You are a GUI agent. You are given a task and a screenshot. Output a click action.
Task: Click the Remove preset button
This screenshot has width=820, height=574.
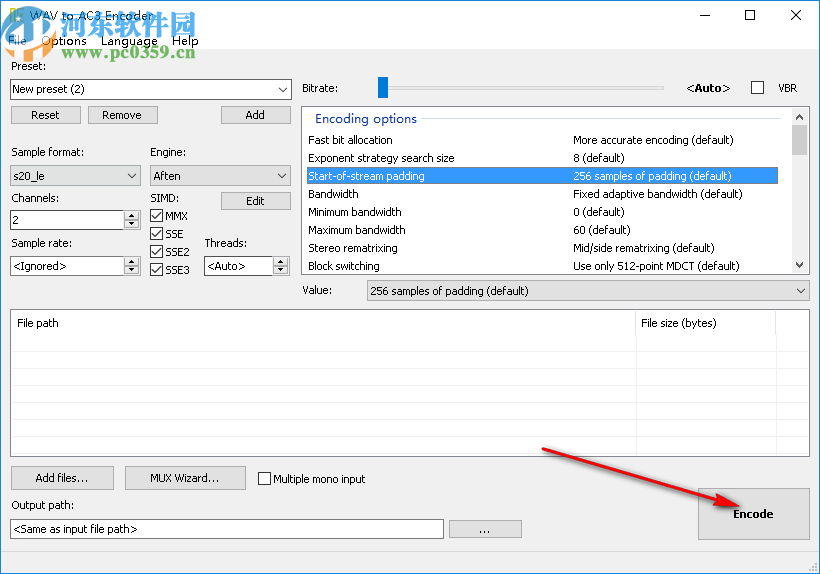pos(122,115)
